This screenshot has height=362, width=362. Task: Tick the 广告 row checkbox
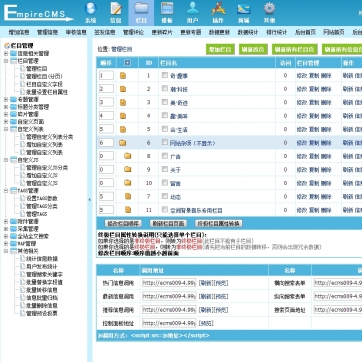click(x=165, y=156)
